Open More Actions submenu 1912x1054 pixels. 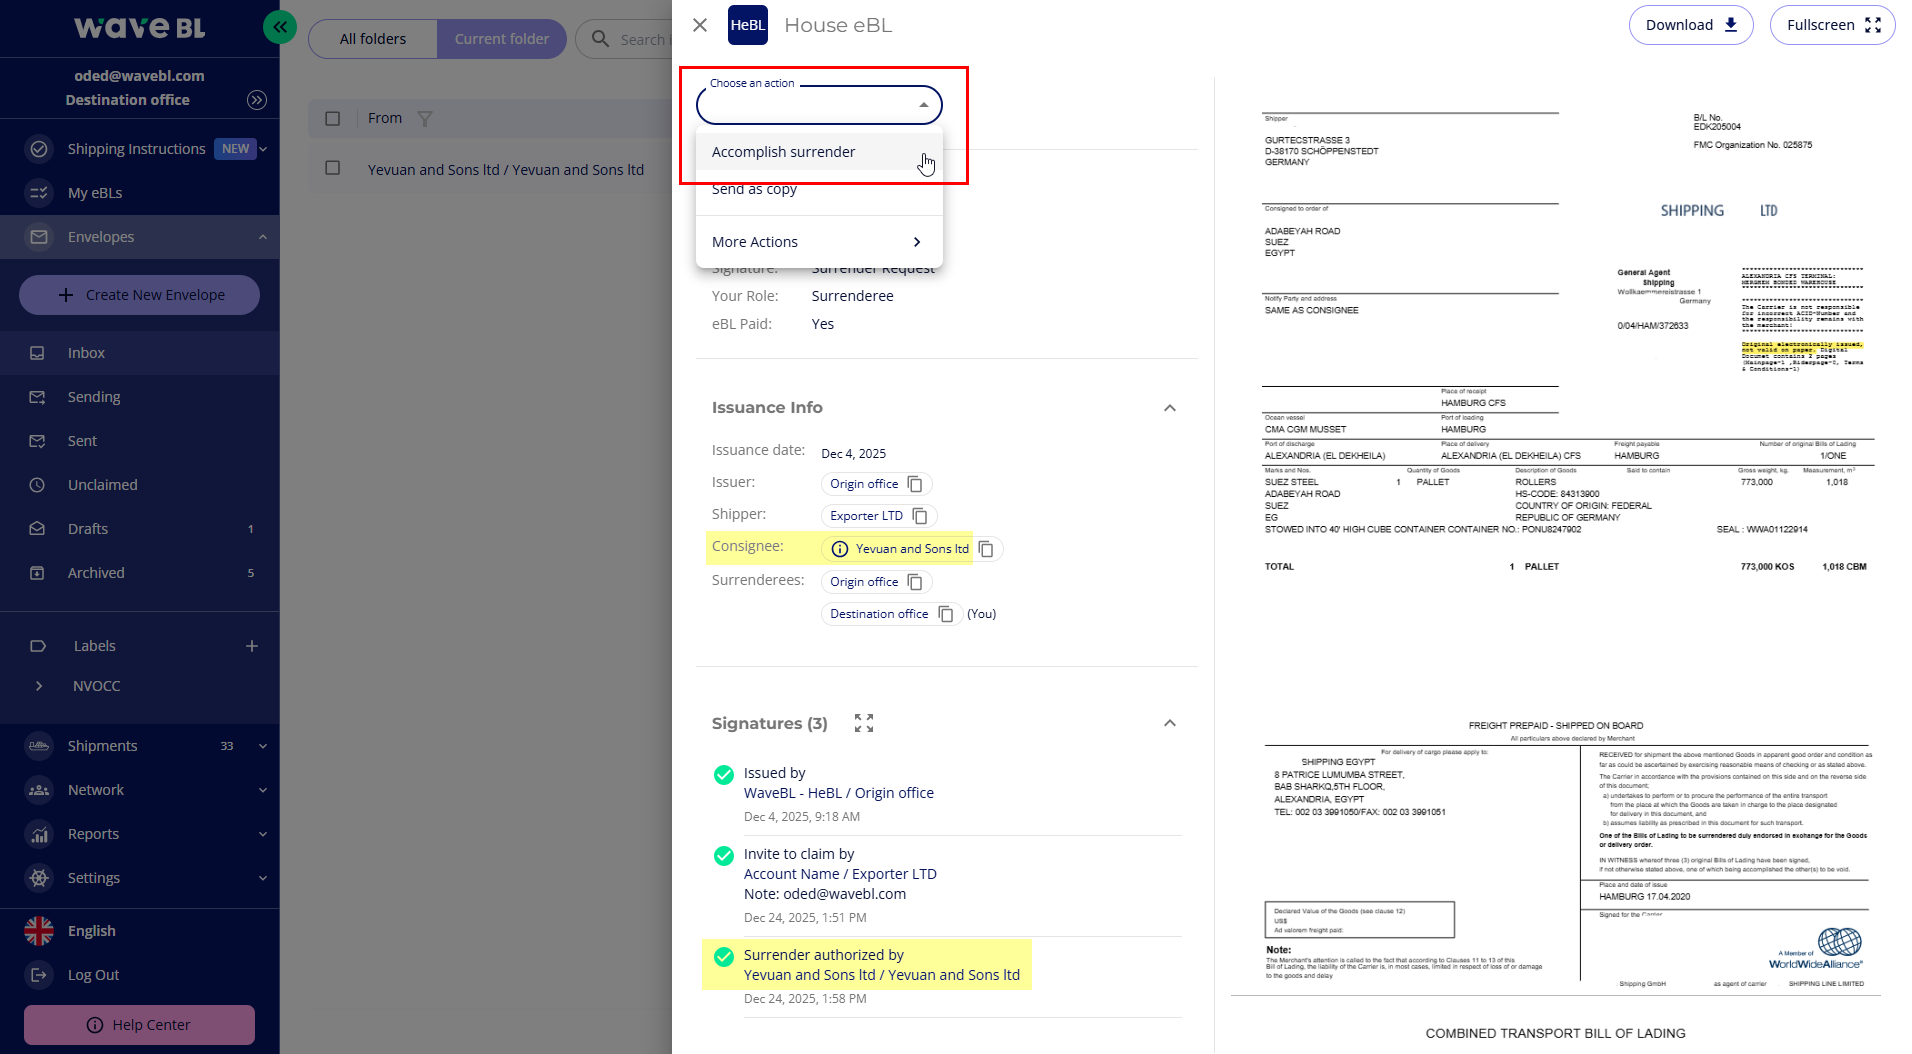pyautogui.click(x=819, y=242)
